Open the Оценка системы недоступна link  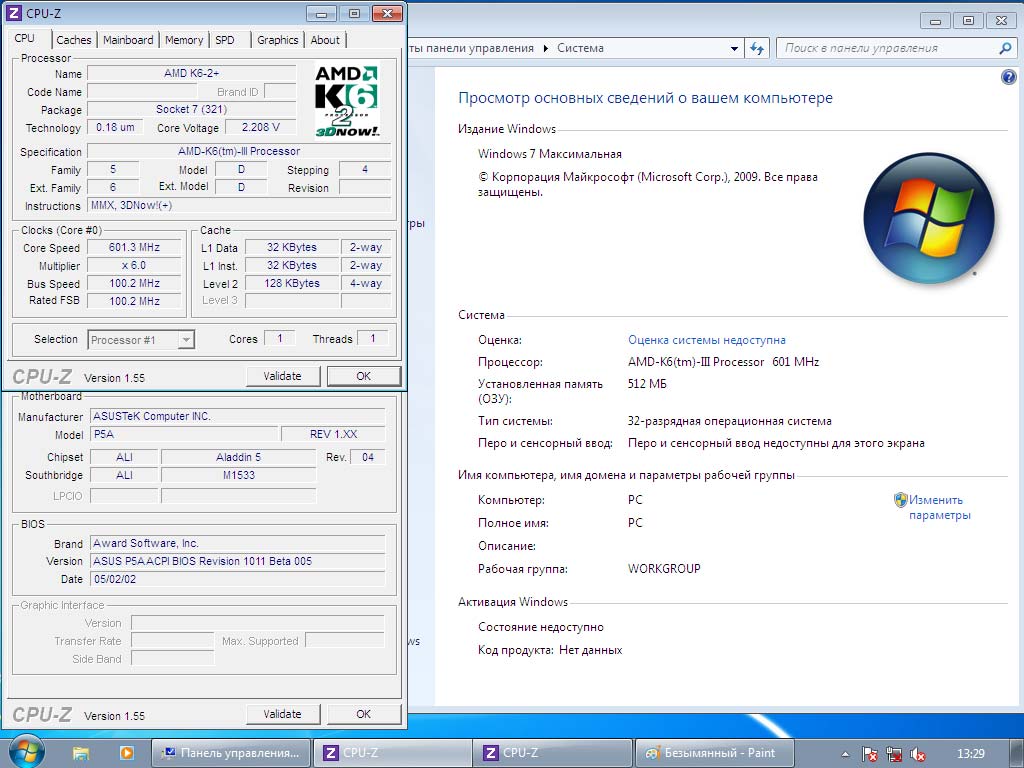coord(706,340)
